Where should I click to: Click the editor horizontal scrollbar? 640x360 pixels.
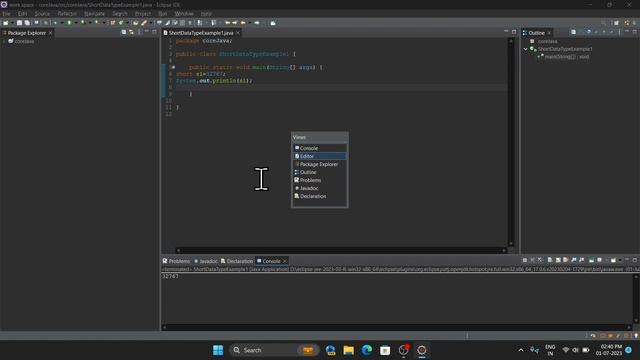[x=341, y=250]
